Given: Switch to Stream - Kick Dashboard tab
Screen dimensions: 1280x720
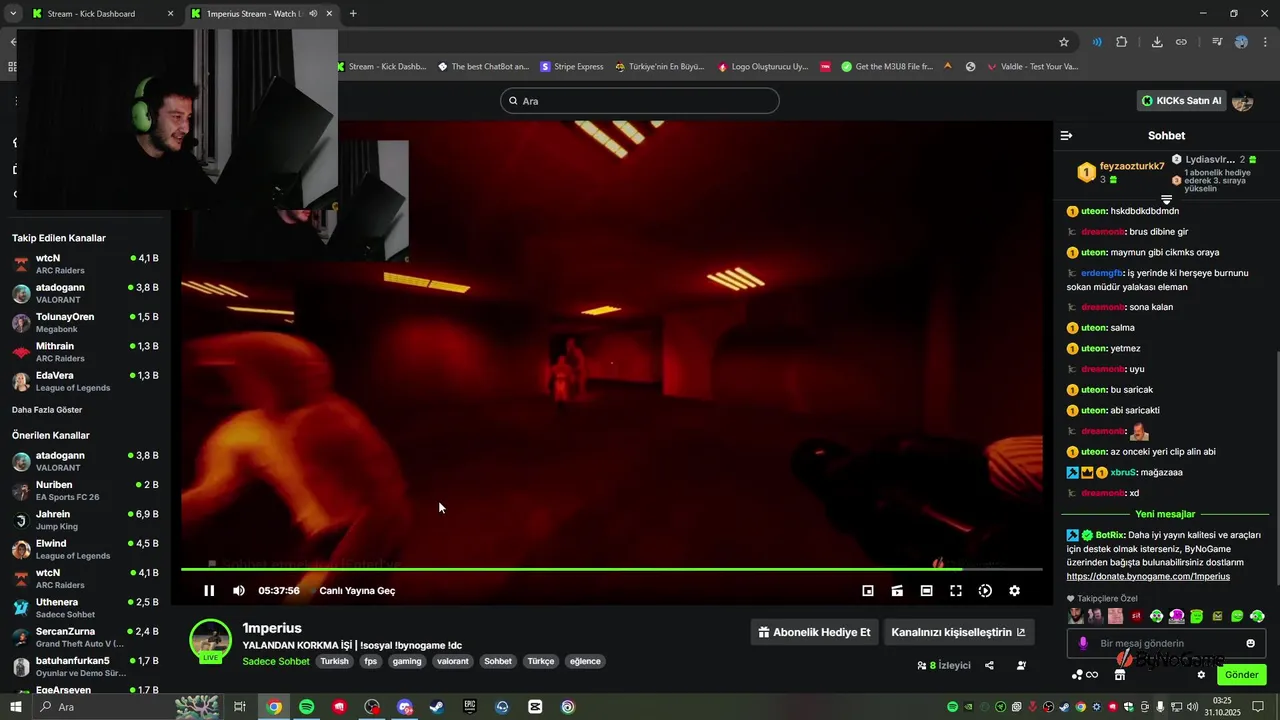Looking at the screenshot, I should pos(100,14).
